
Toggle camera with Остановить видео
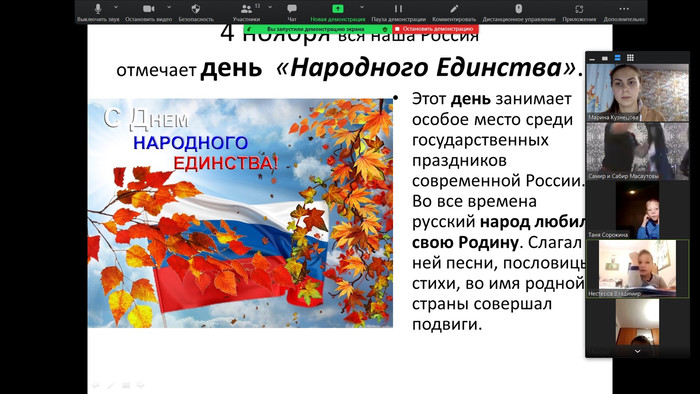pyautogui.click(x=149, y=8)
